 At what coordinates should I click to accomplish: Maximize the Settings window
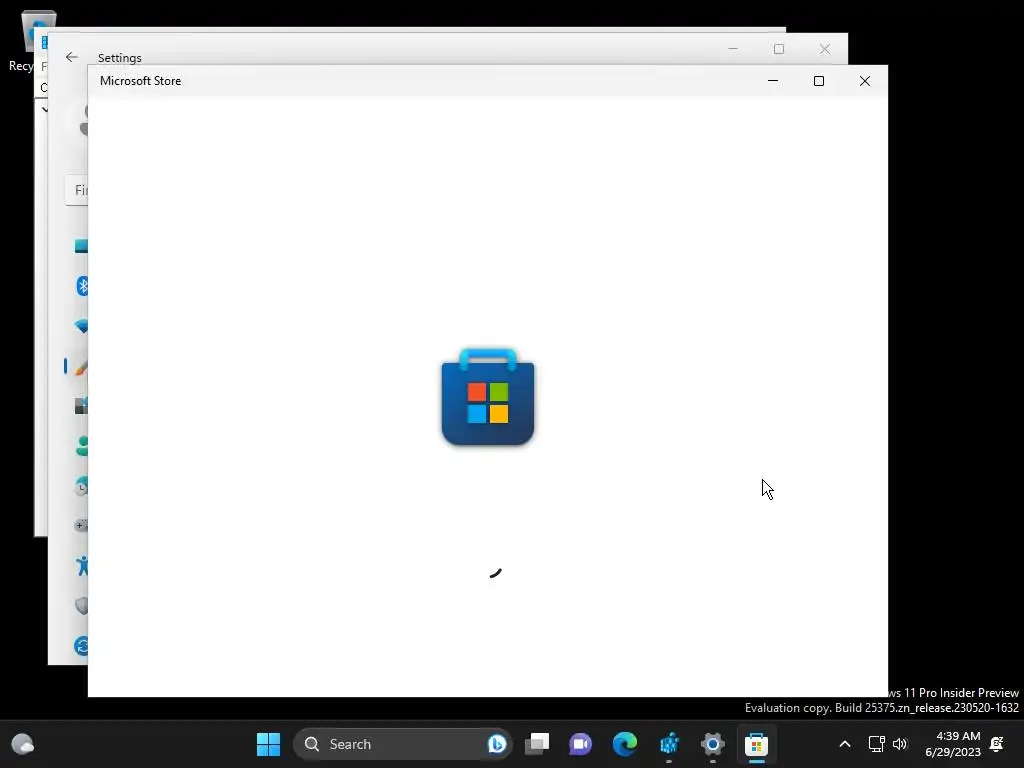778,49
